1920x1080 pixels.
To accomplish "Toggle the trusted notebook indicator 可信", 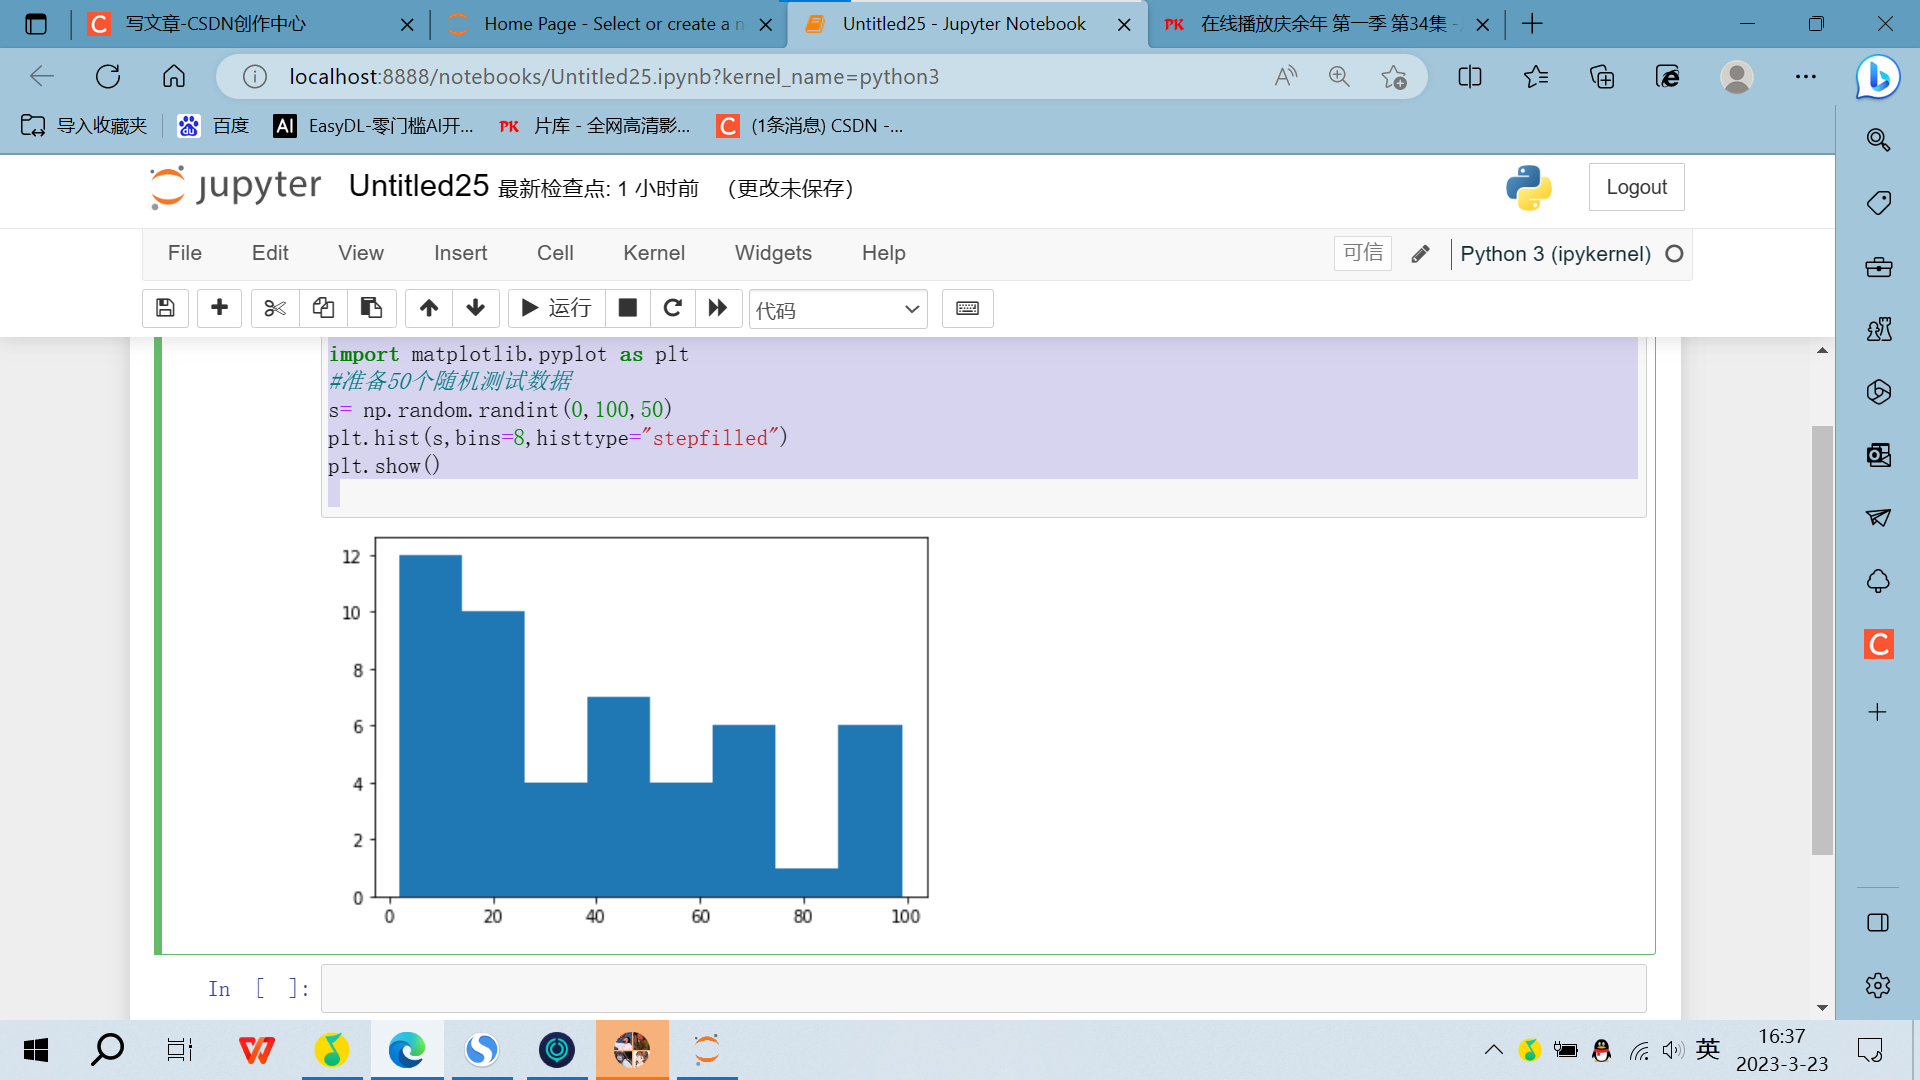I will (x=1362, y=253).
